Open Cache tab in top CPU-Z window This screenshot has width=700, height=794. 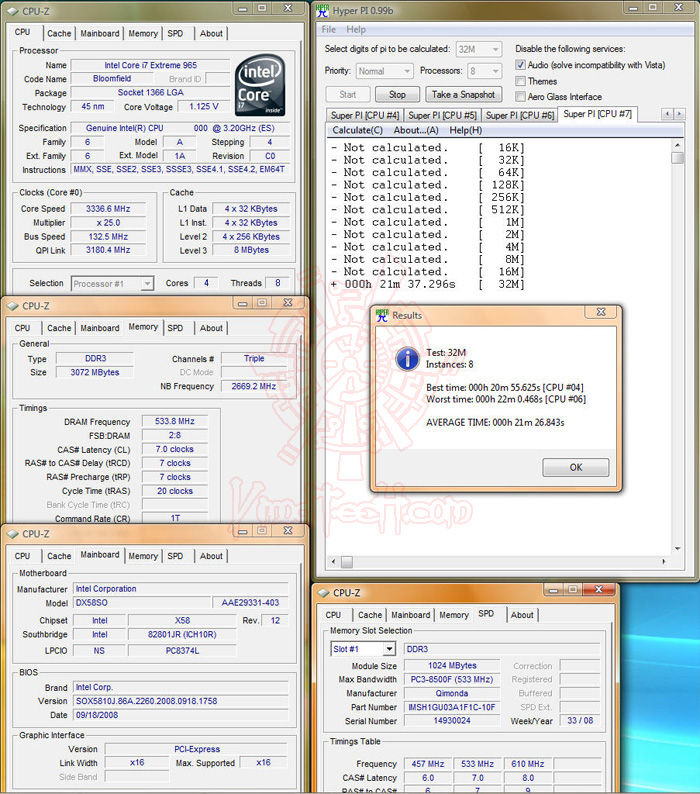pos(59,33)
